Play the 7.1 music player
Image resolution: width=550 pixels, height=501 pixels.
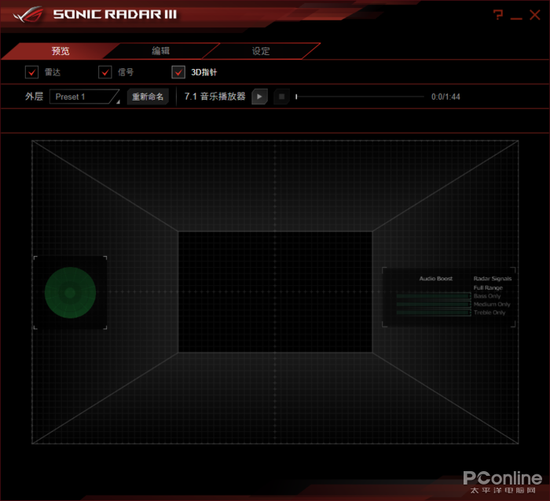tap(260, 97)
